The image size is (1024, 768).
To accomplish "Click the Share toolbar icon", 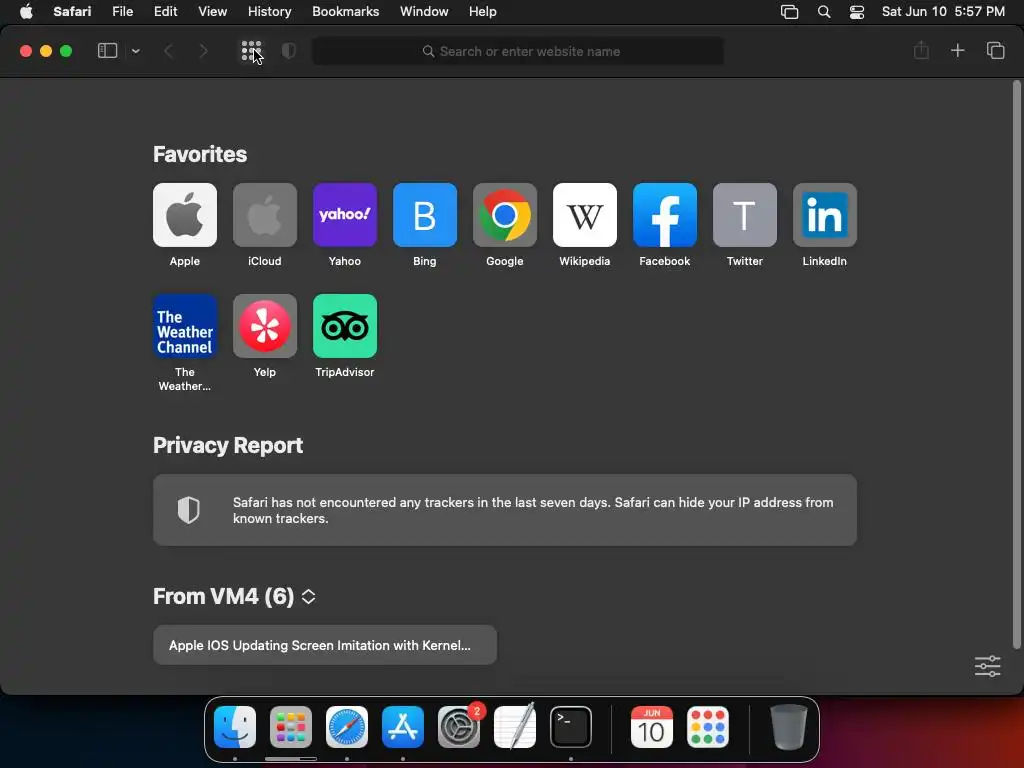I will (x=921, y=50).
